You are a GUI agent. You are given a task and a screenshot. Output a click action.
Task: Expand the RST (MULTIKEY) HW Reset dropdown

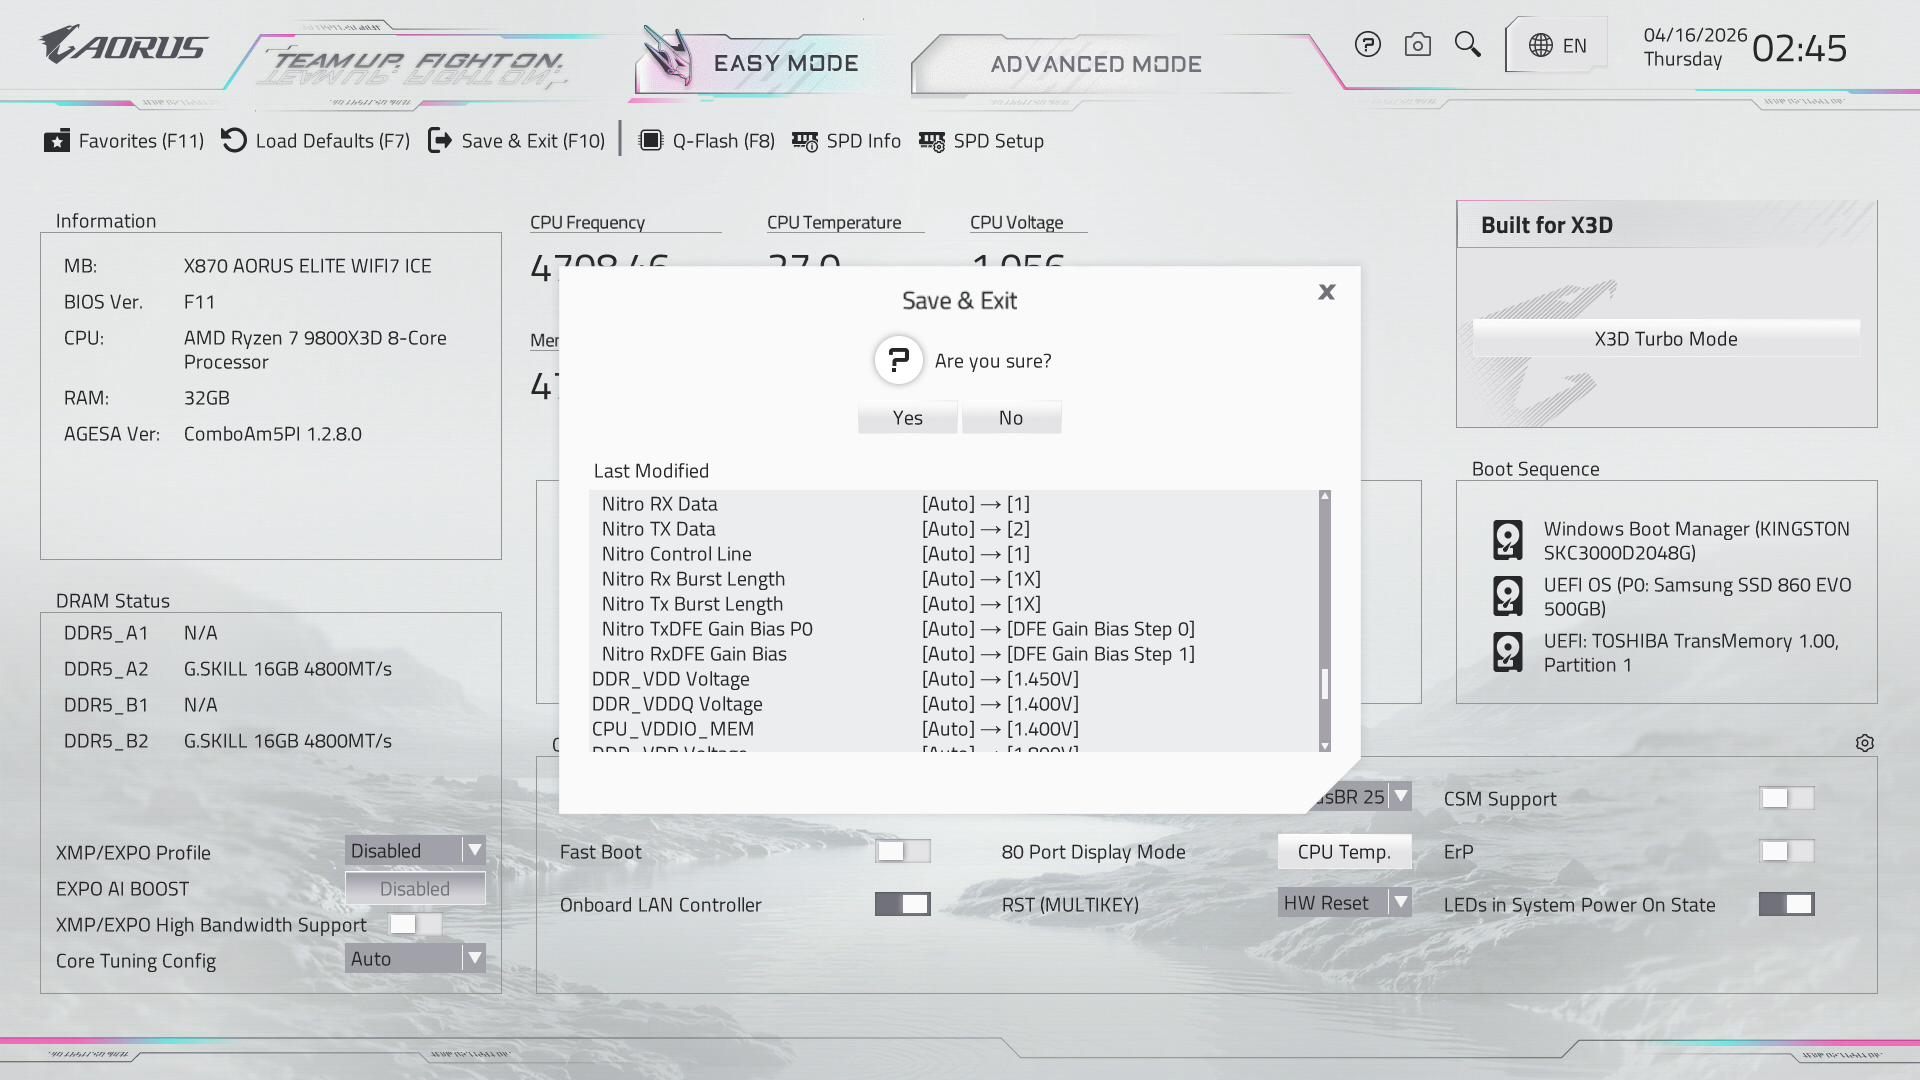[x=1344, y=902]
